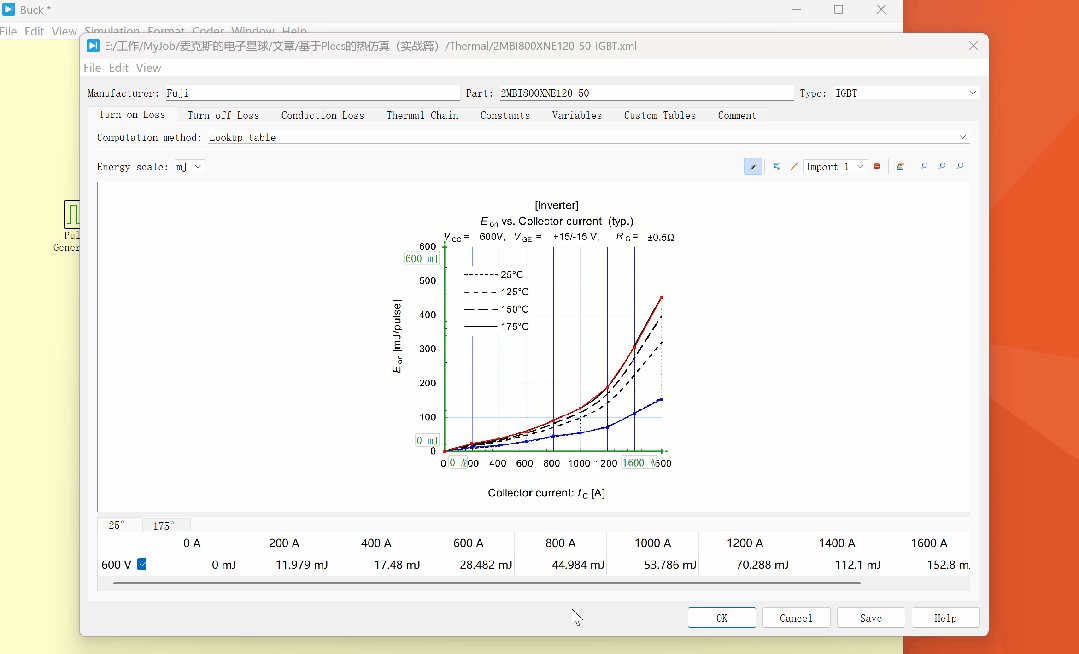Open the thermal editor Edit menu

coord(118,68)
